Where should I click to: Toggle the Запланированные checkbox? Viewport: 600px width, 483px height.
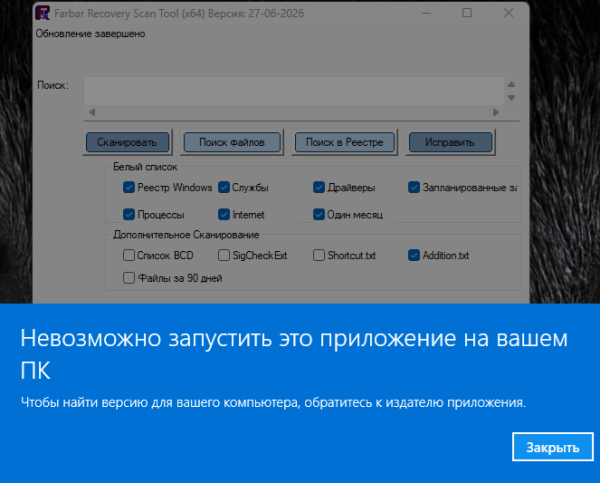click(414, 188)
